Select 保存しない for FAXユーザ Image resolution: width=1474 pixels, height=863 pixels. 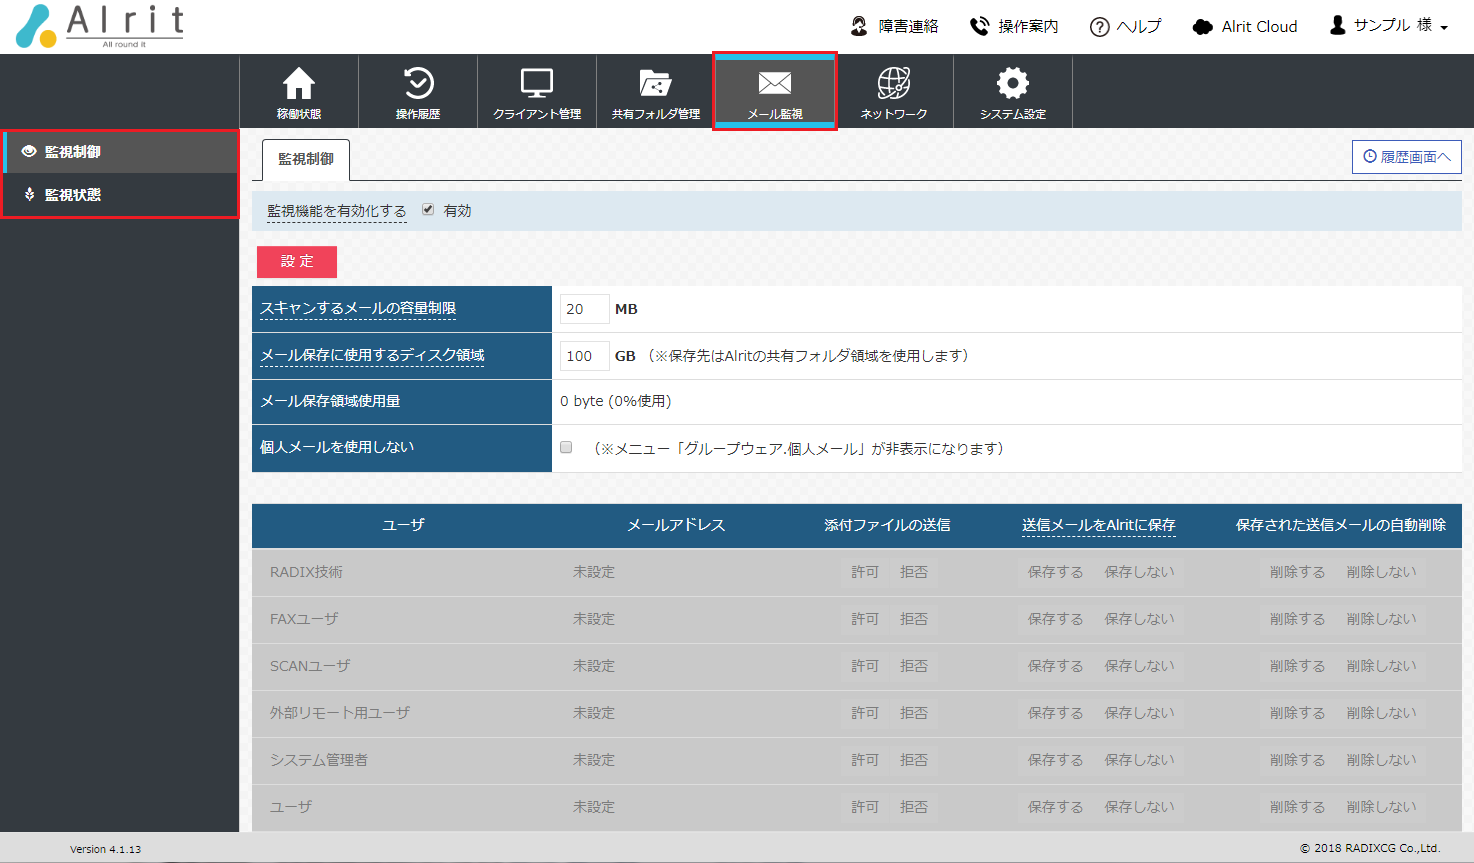pyautogui.click(x=1140, y=619)
